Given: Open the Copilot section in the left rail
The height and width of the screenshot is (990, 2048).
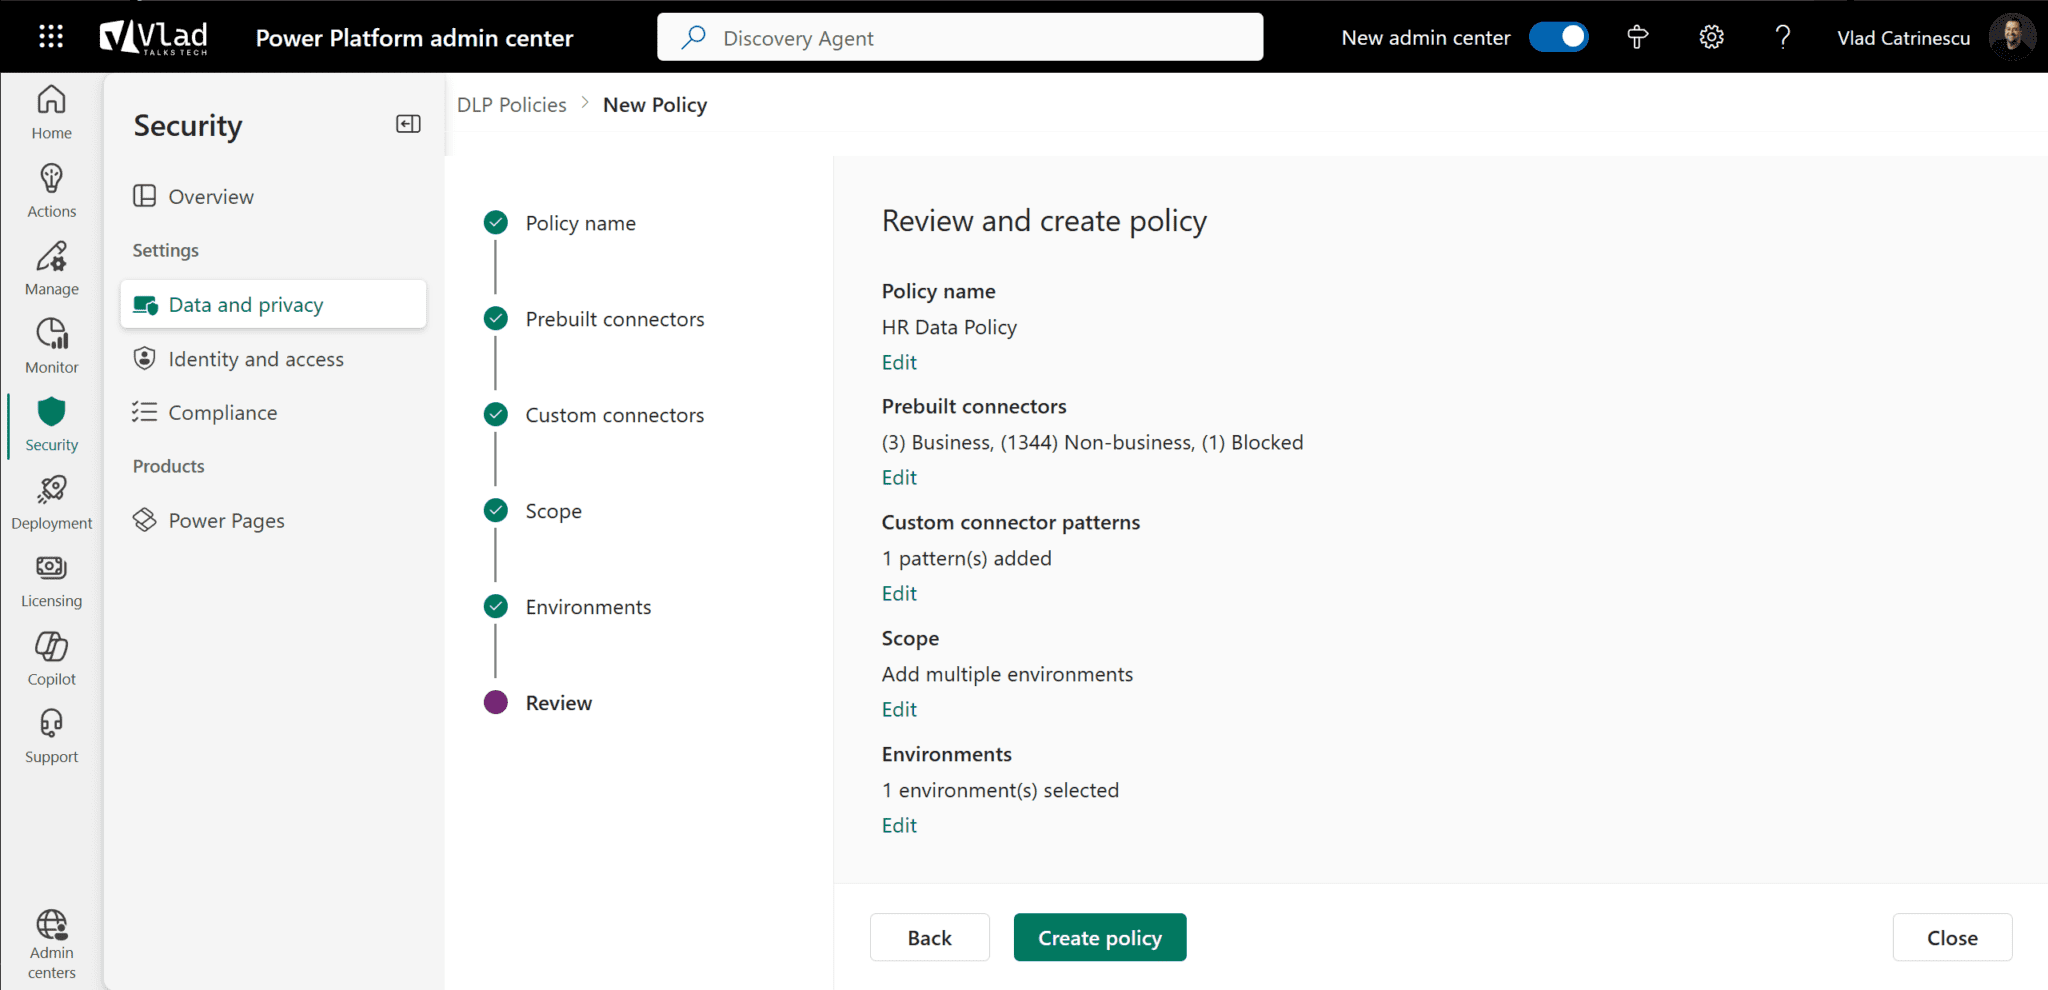Looking at the screenshot, I should pyautogui.click(x=50, y=656).
